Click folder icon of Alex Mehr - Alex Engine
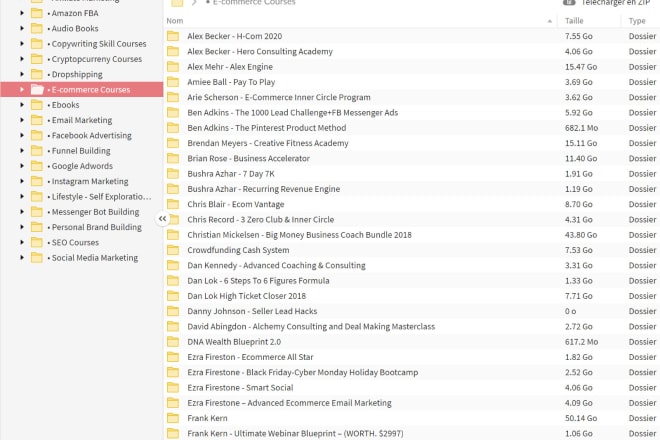The height and width of the screenshot is (440, 660). point(173,67)
